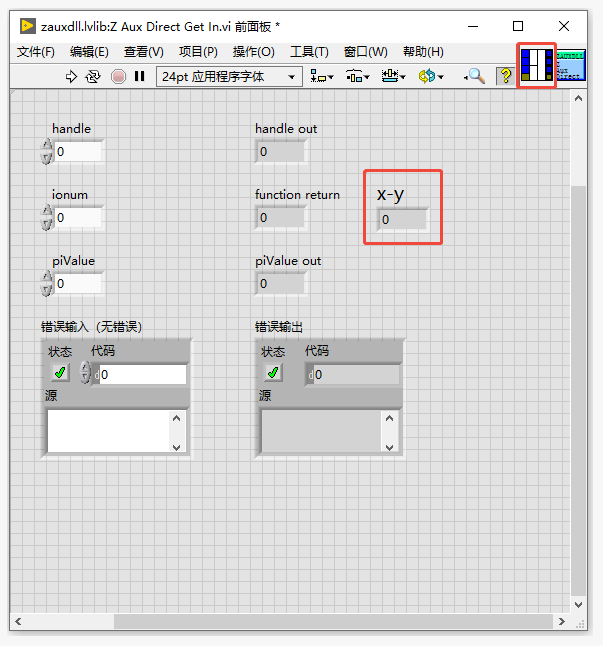Click the piValue numeric input field
This screenshot has width=603, height=646.
[78, 283]
